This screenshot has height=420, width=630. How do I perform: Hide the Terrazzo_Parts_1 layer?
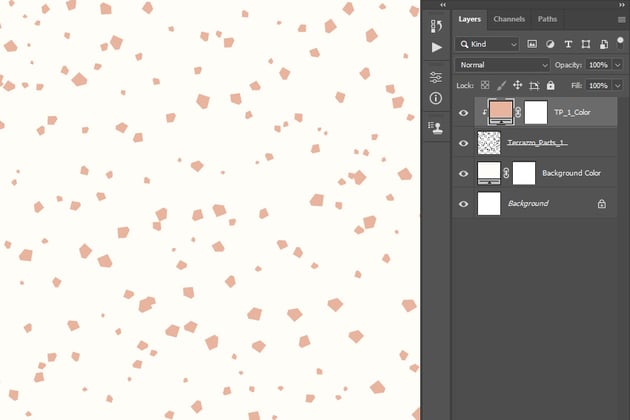coord(463,143)
